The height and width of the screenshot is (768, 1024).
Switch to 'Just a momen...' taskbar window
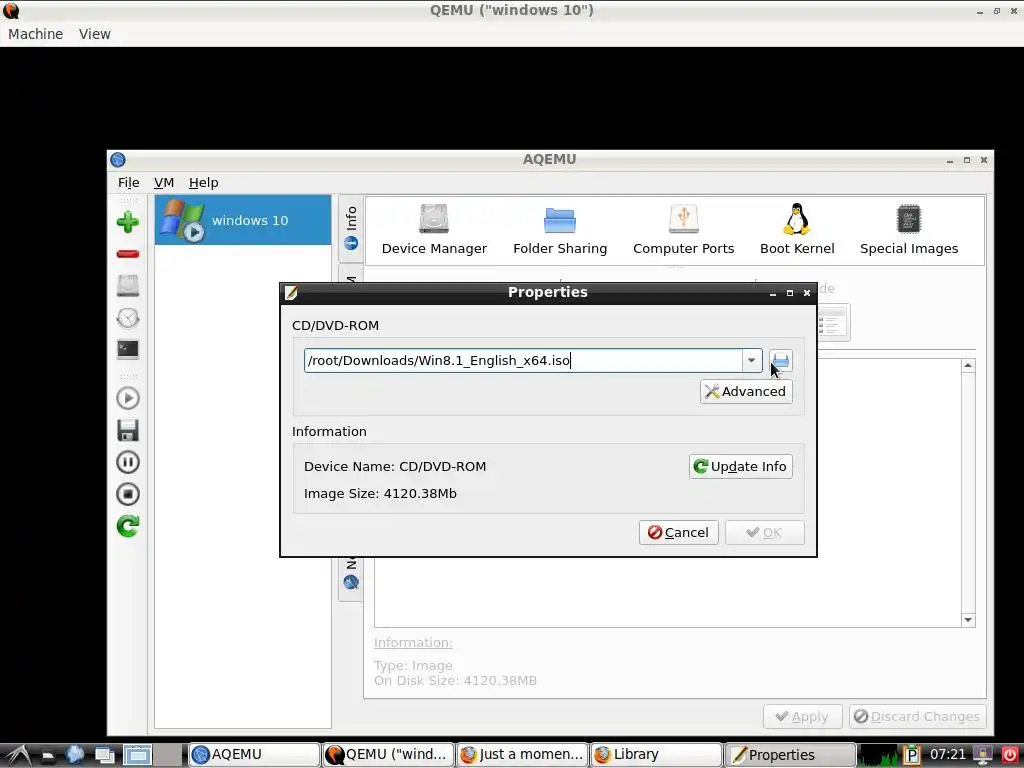[522, 755]
